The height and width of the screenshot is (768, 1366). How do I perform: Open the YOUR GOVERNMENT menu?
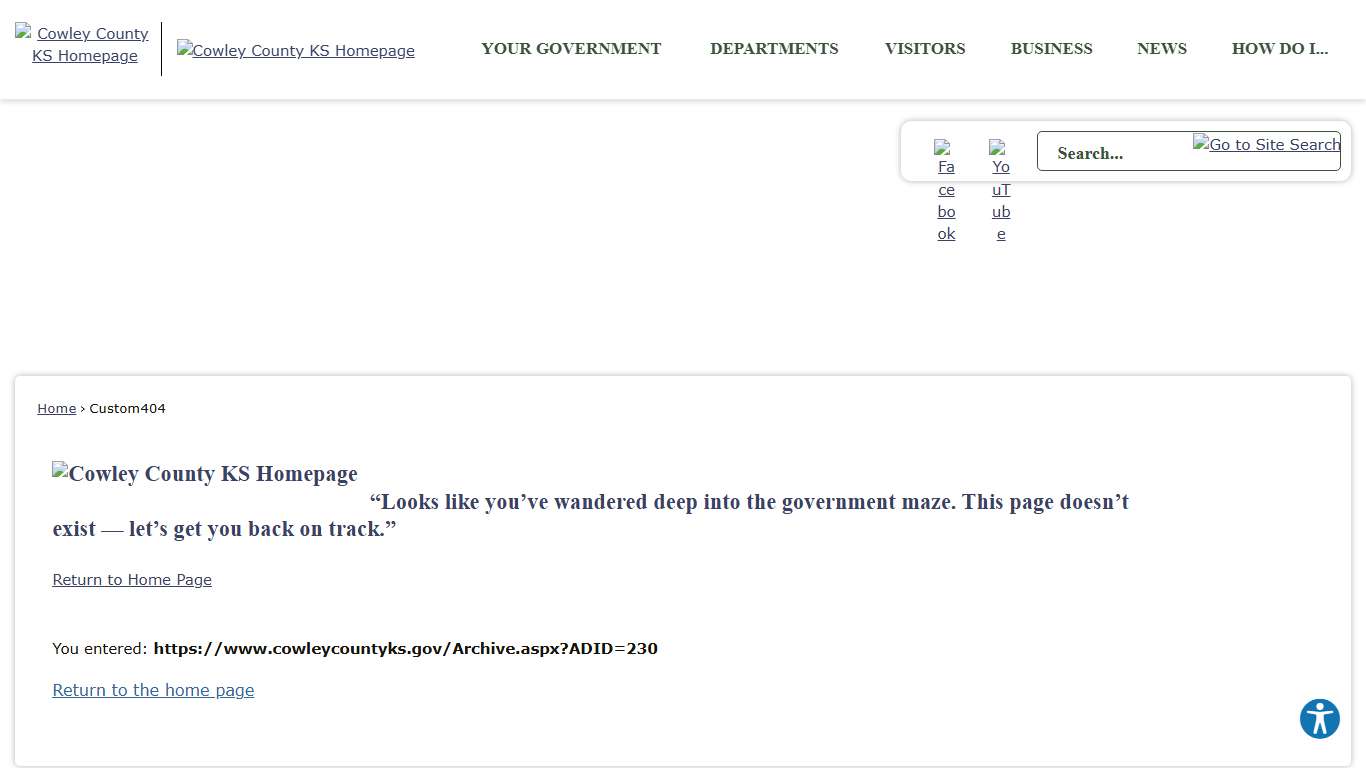point(571,49)
